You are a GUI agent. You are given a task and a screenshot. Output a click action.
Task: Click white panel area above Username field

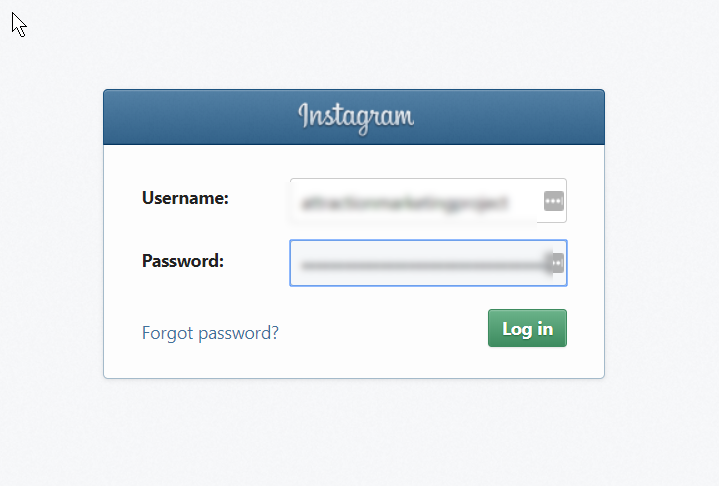(354, 161)
